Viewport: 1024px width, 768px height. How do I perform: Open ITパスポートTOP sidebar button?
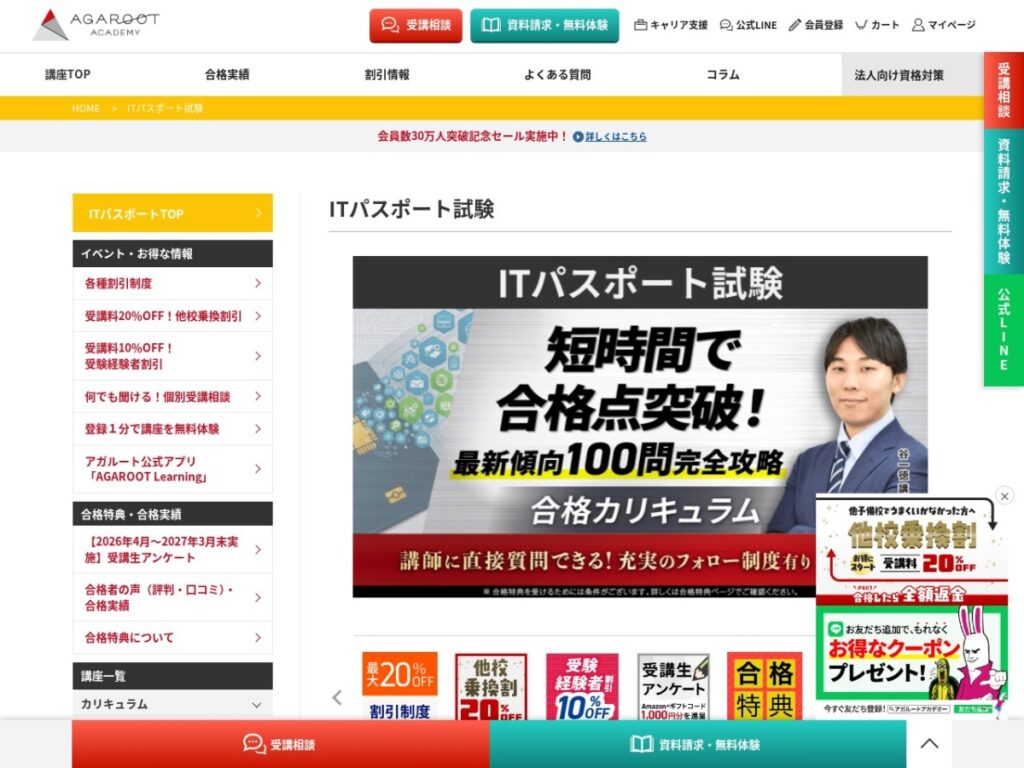[172, 213]
